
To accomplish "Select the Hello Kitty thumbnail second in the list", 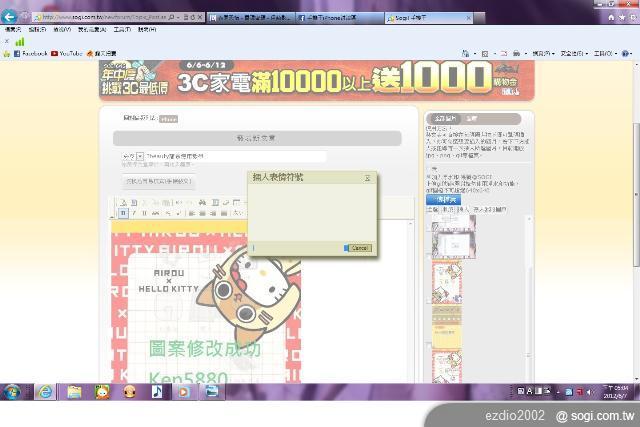I will click(447, 283).
